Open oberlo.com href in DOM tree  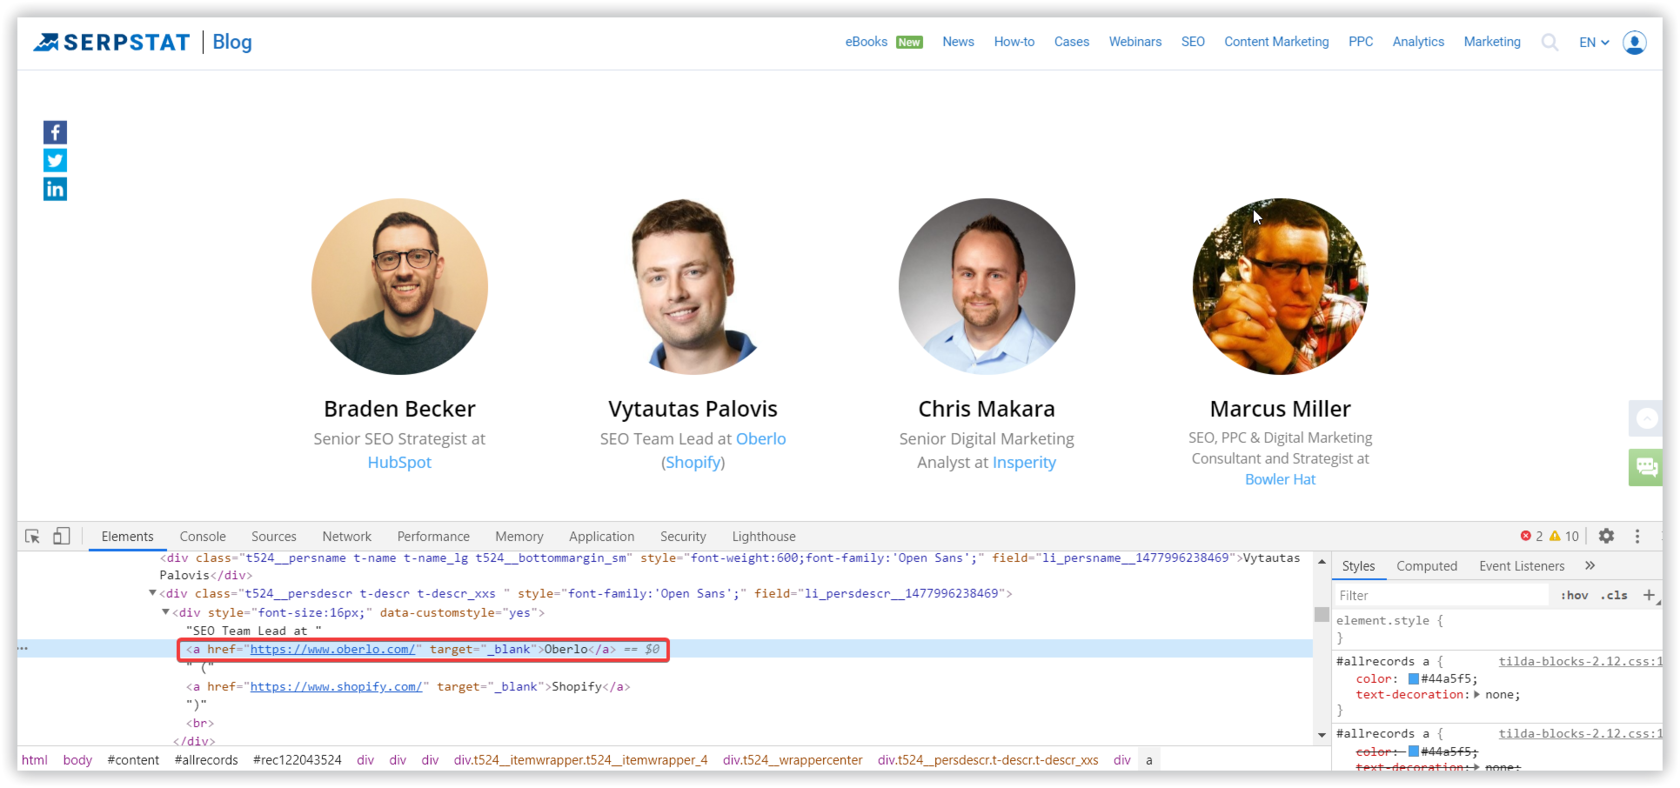click(332, 649)
